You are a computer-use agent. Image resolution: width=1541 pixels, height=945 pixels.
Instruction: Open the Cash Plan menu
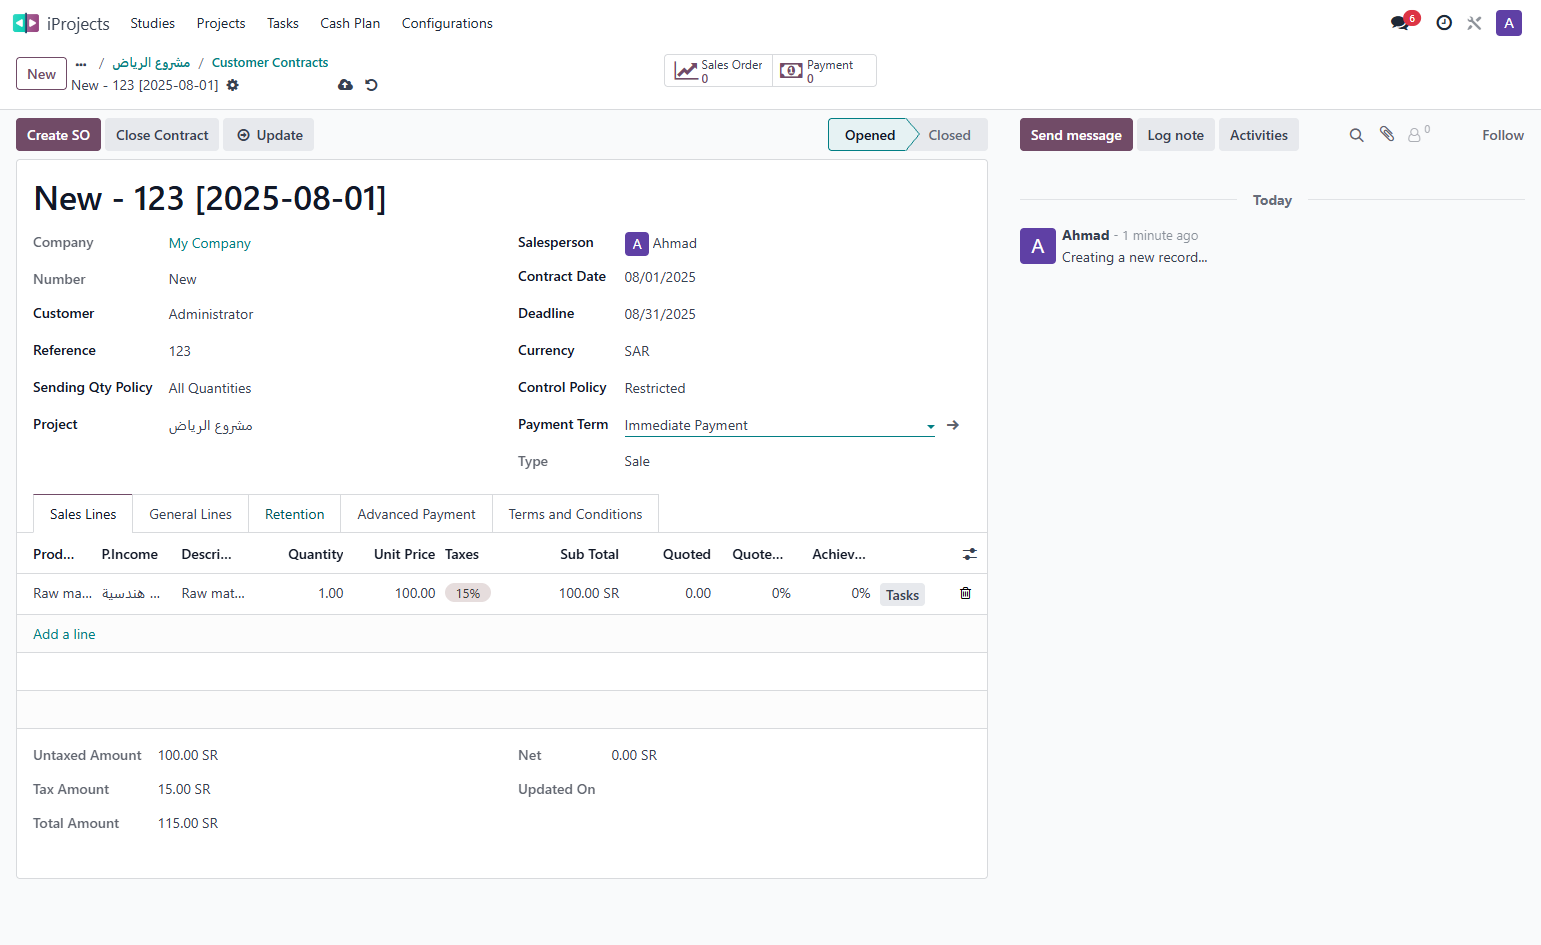click(350, 23)
